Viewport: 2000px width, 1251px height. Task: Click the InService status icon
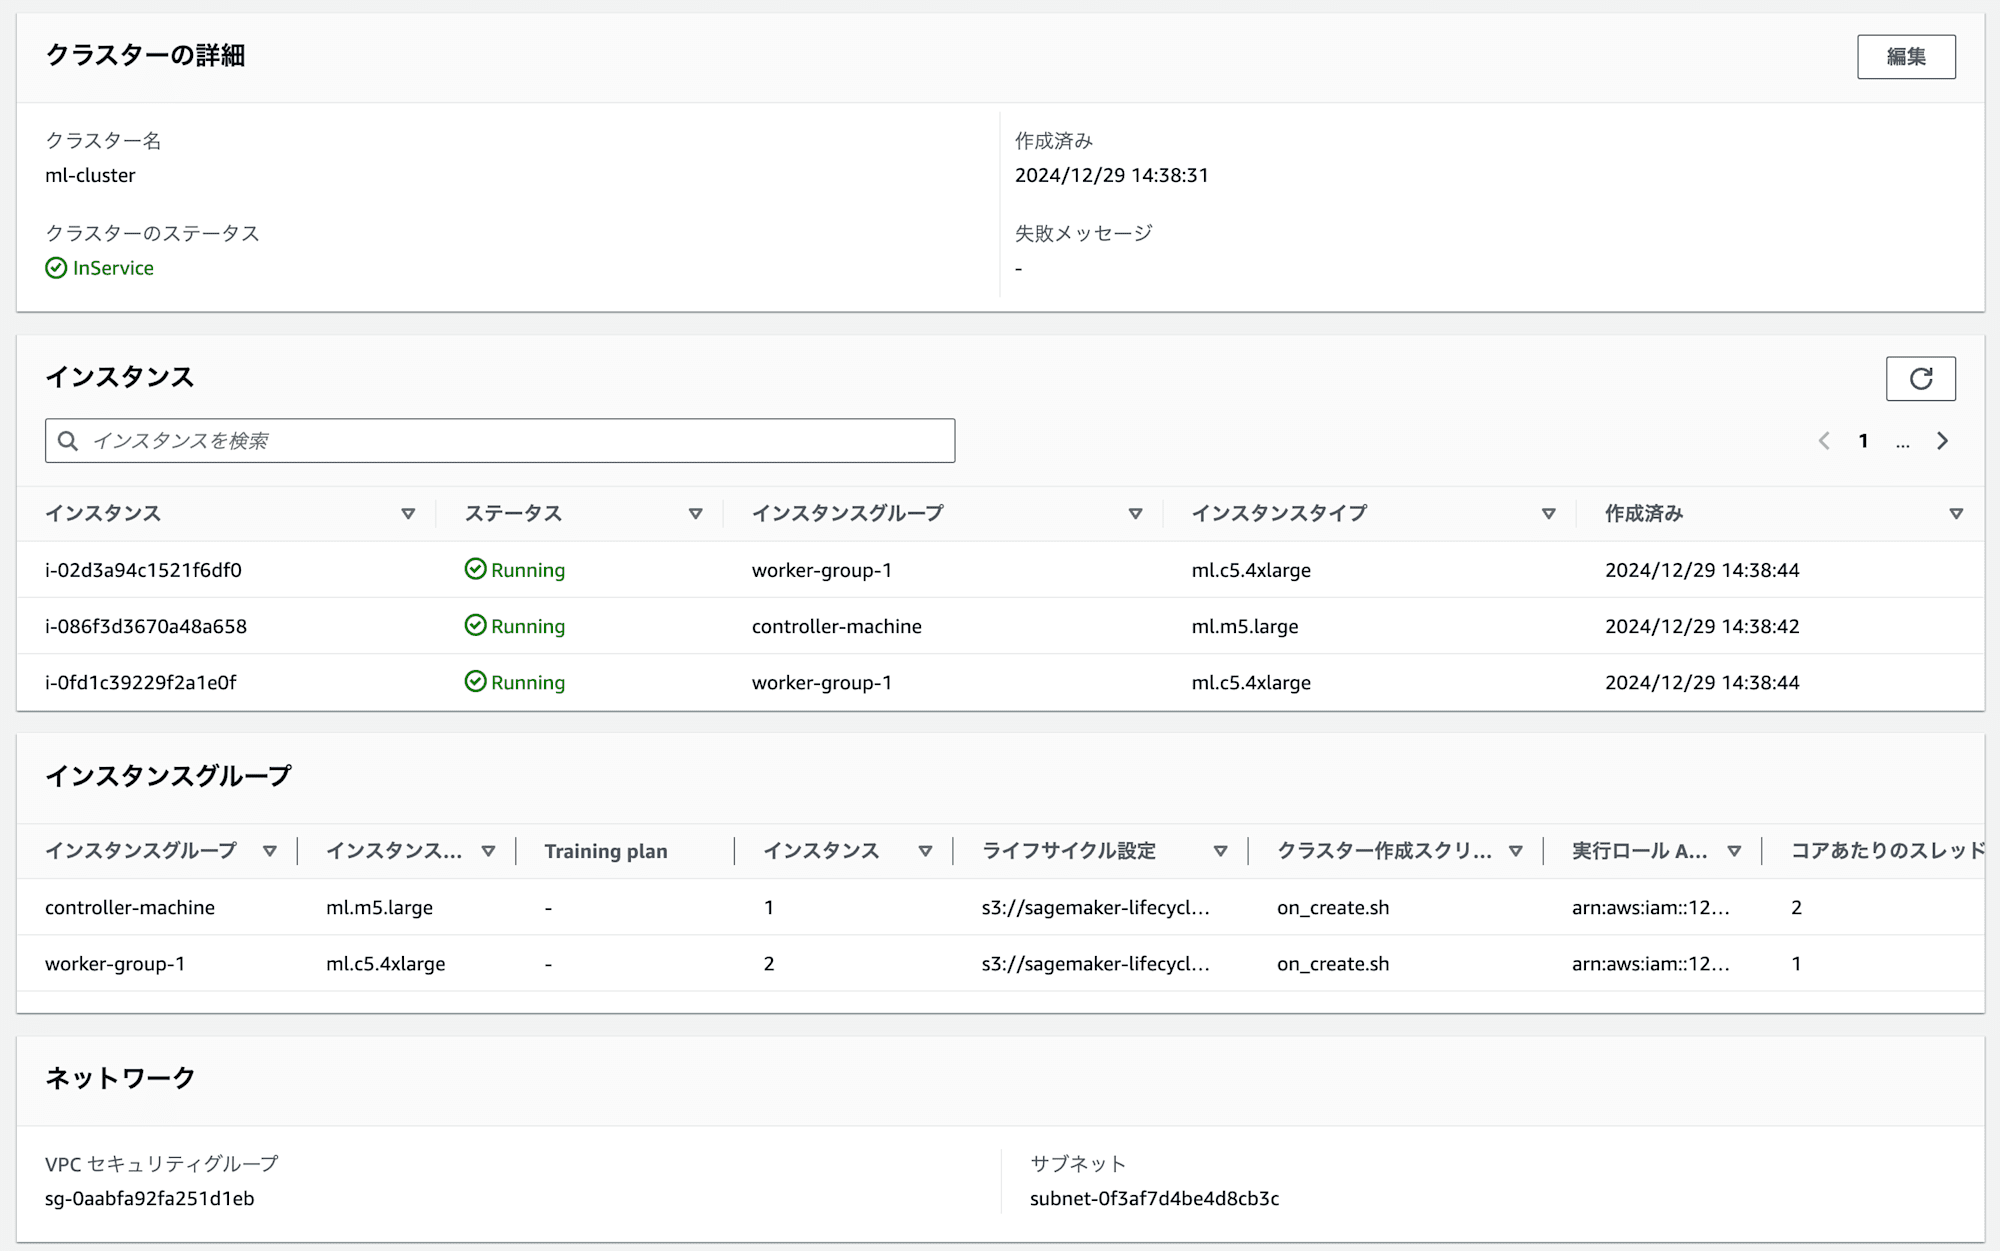[56, 268]
